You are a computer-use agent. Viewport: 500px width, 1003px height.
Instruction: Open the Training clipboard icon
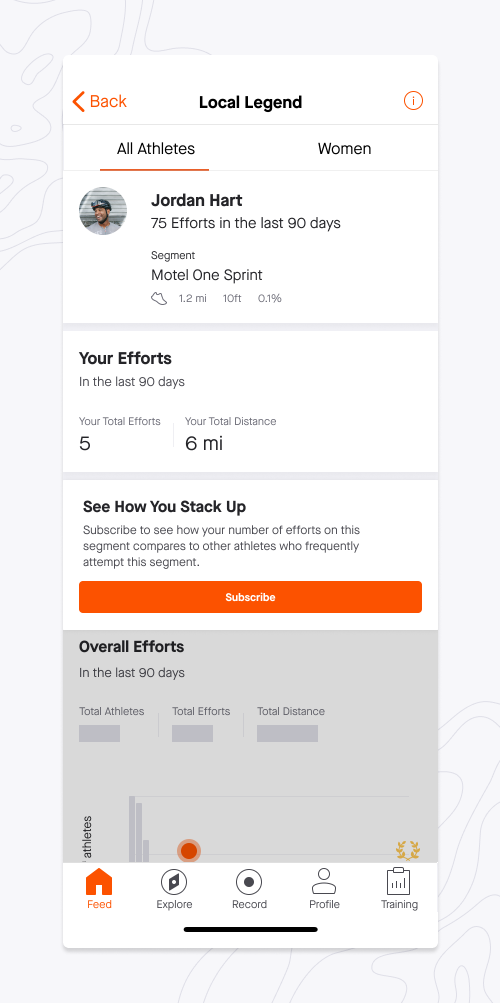398,881
